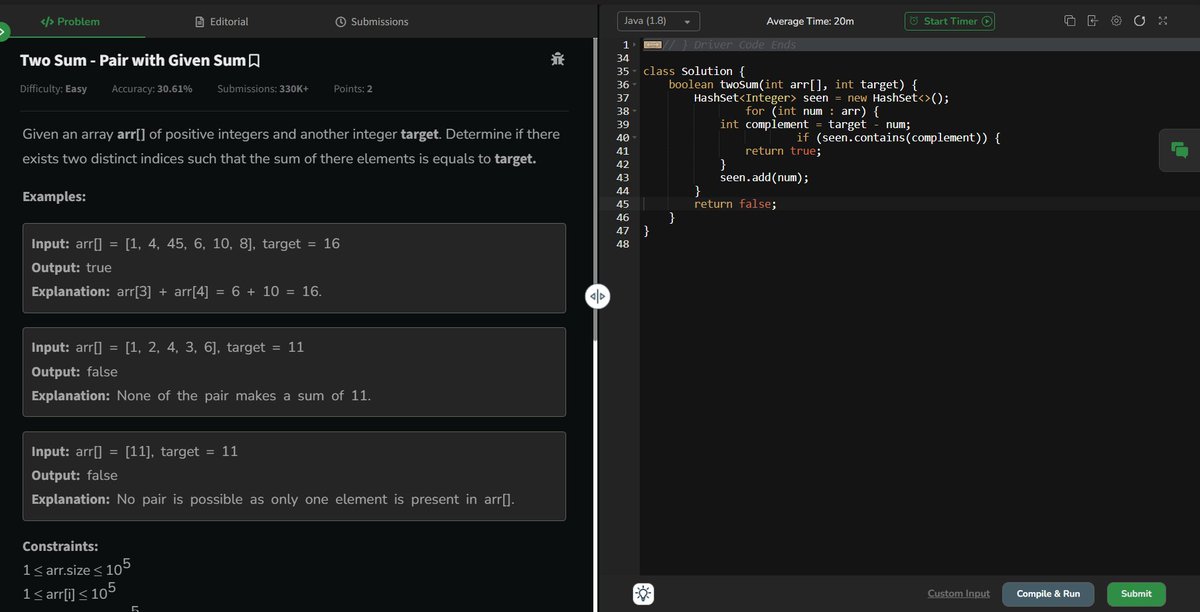
Task: Click Compile & Run button
Action: (1048, 593)
